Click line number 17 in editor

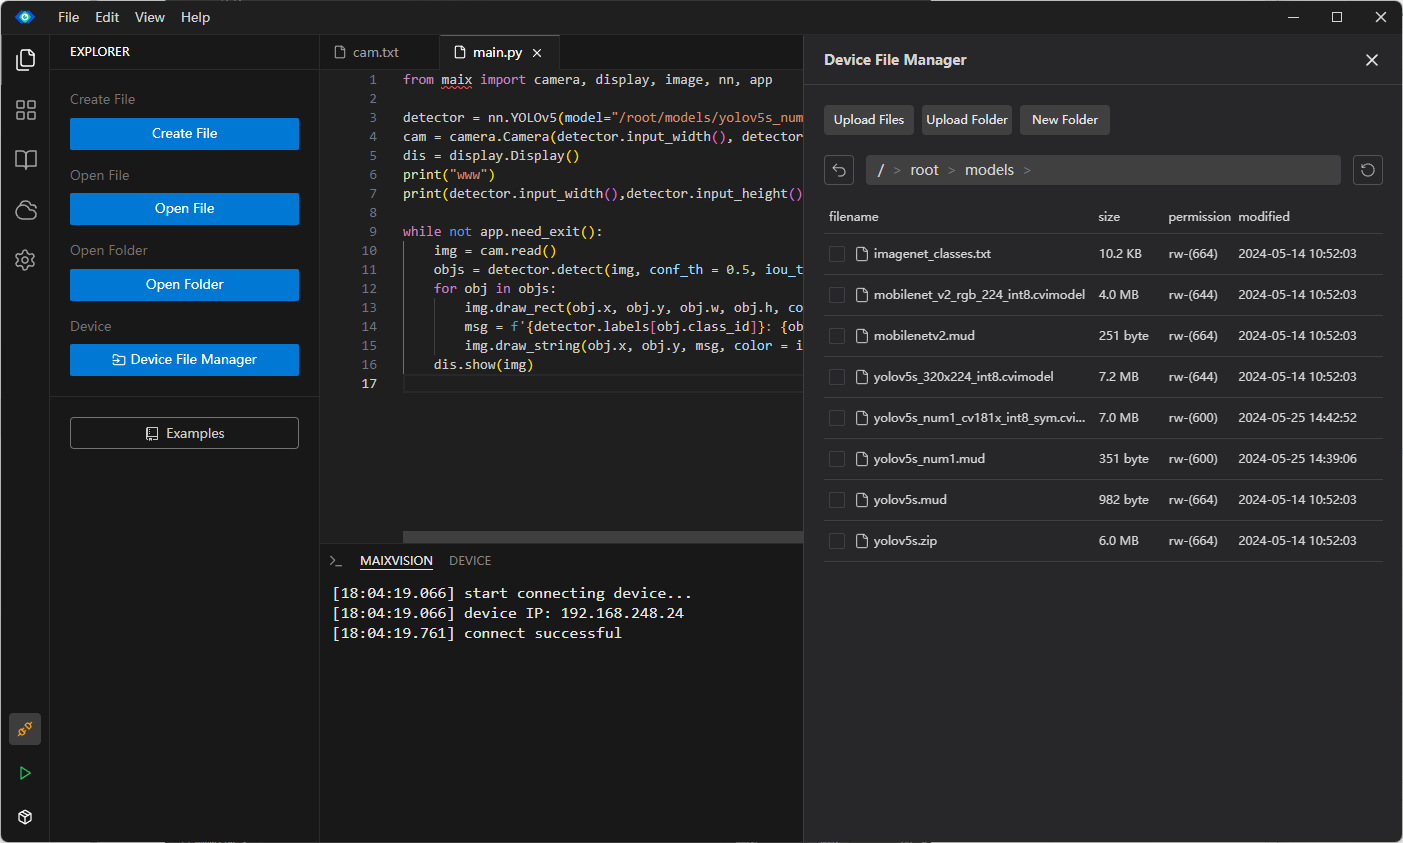pos(369,384)
